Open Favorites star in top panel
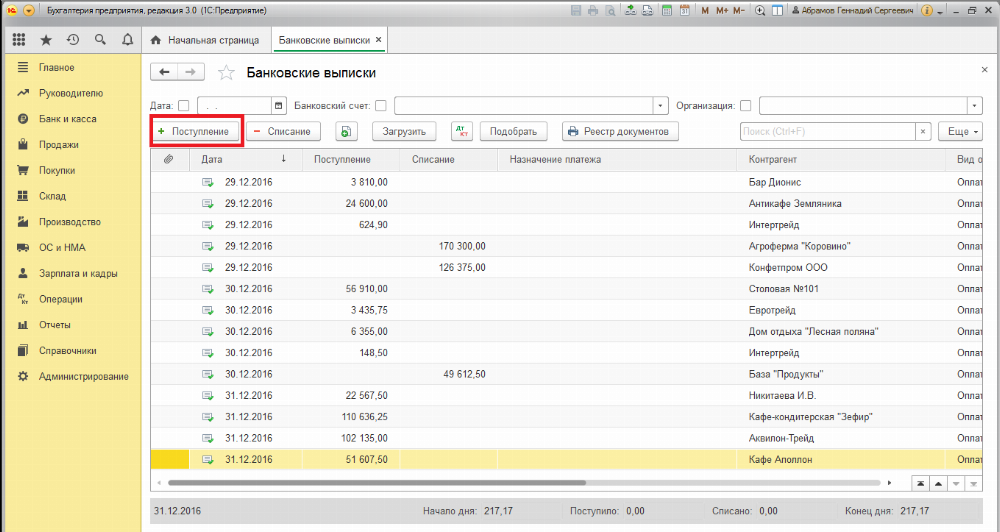This screenshot has height=532, width=1000. tap(46, 40)
